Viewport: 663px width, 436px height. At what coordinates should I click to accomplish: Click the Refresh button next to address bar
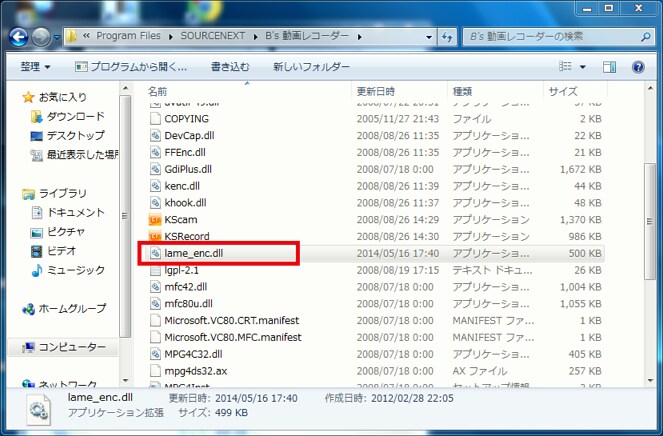(447, 37)
